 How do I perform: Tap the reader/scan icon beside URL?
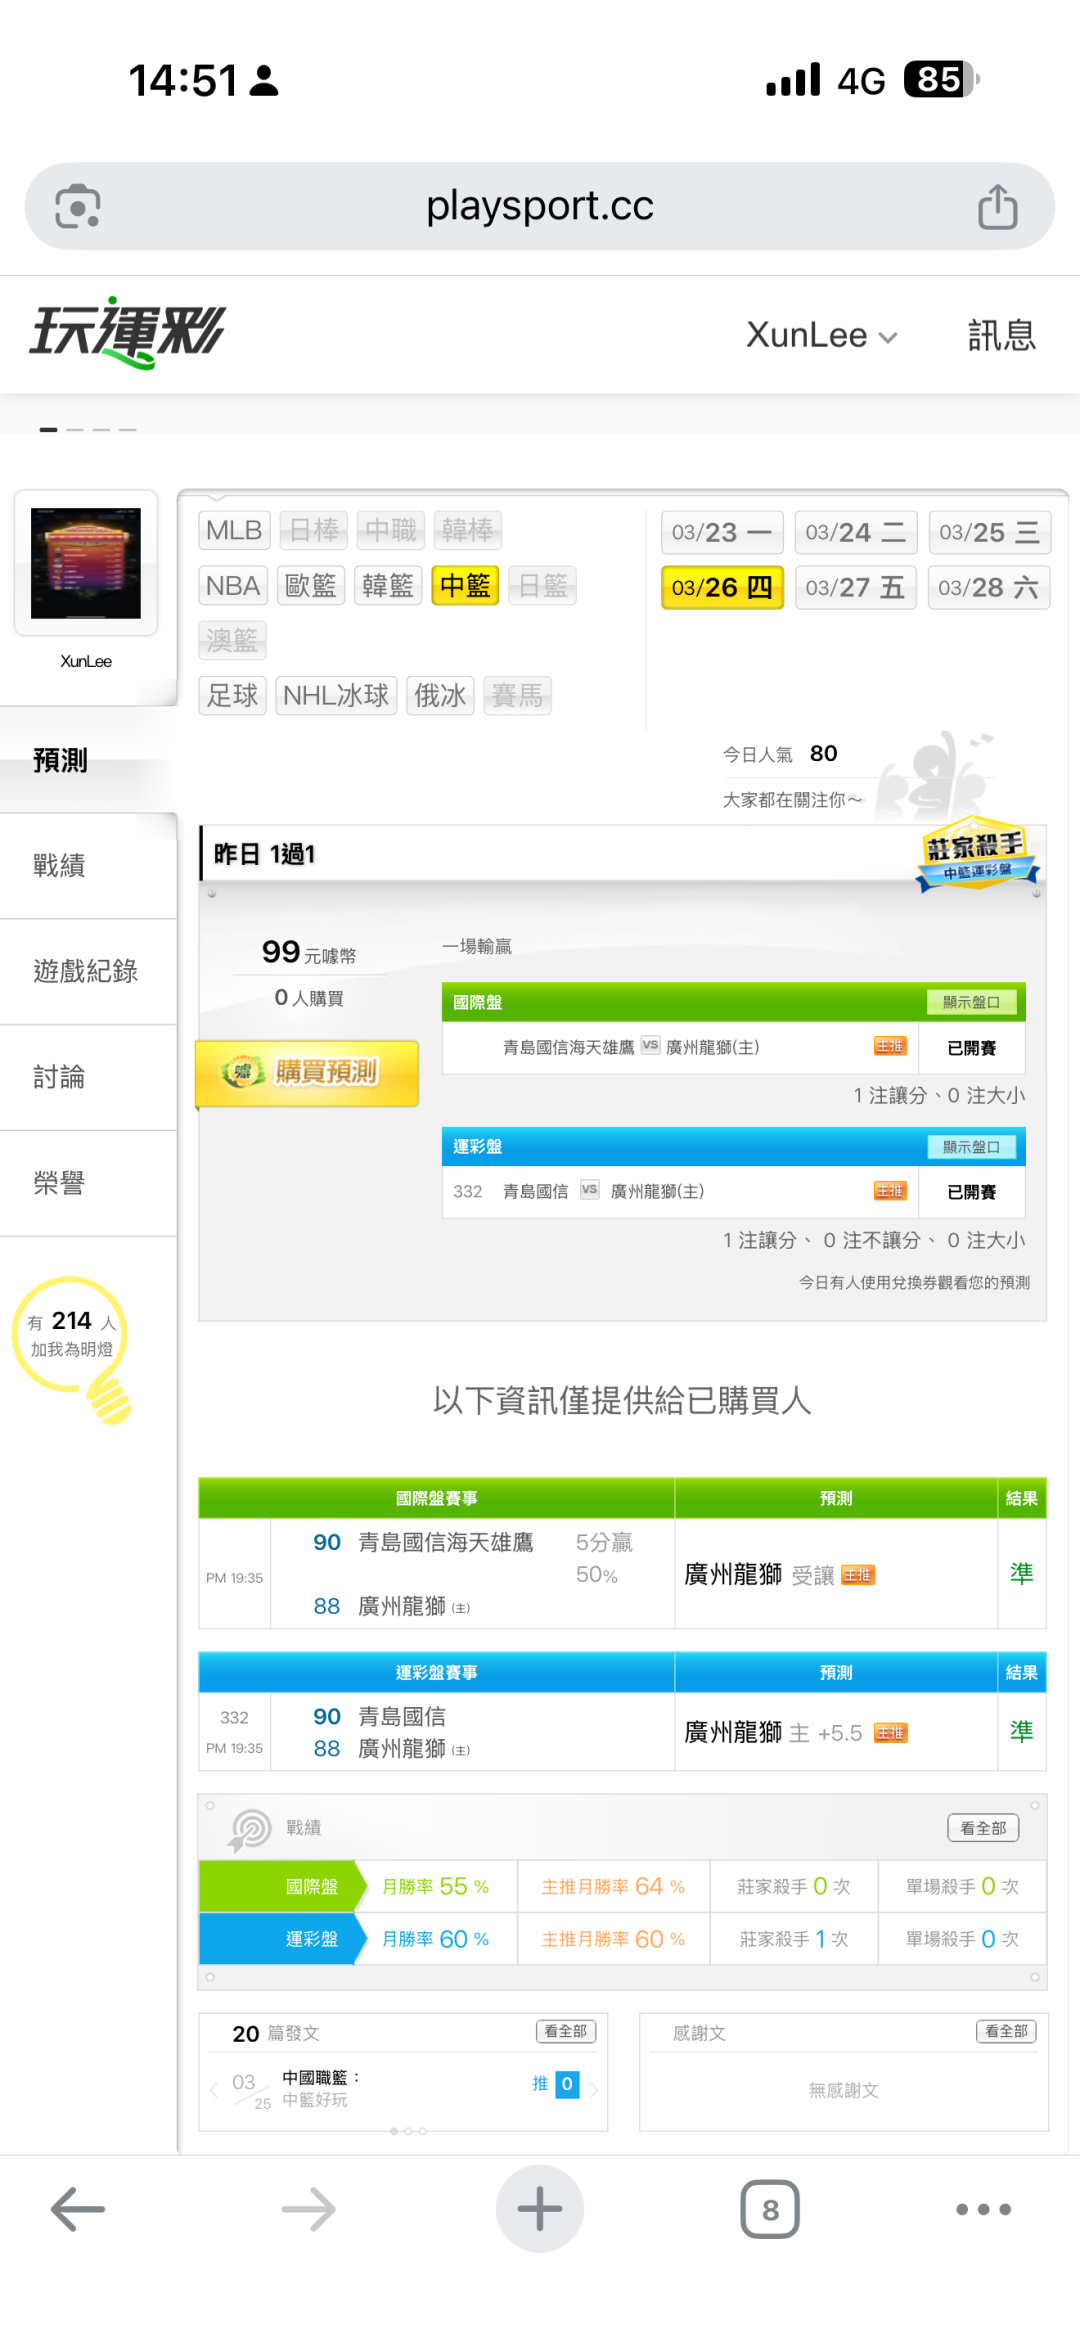(78, 207)
